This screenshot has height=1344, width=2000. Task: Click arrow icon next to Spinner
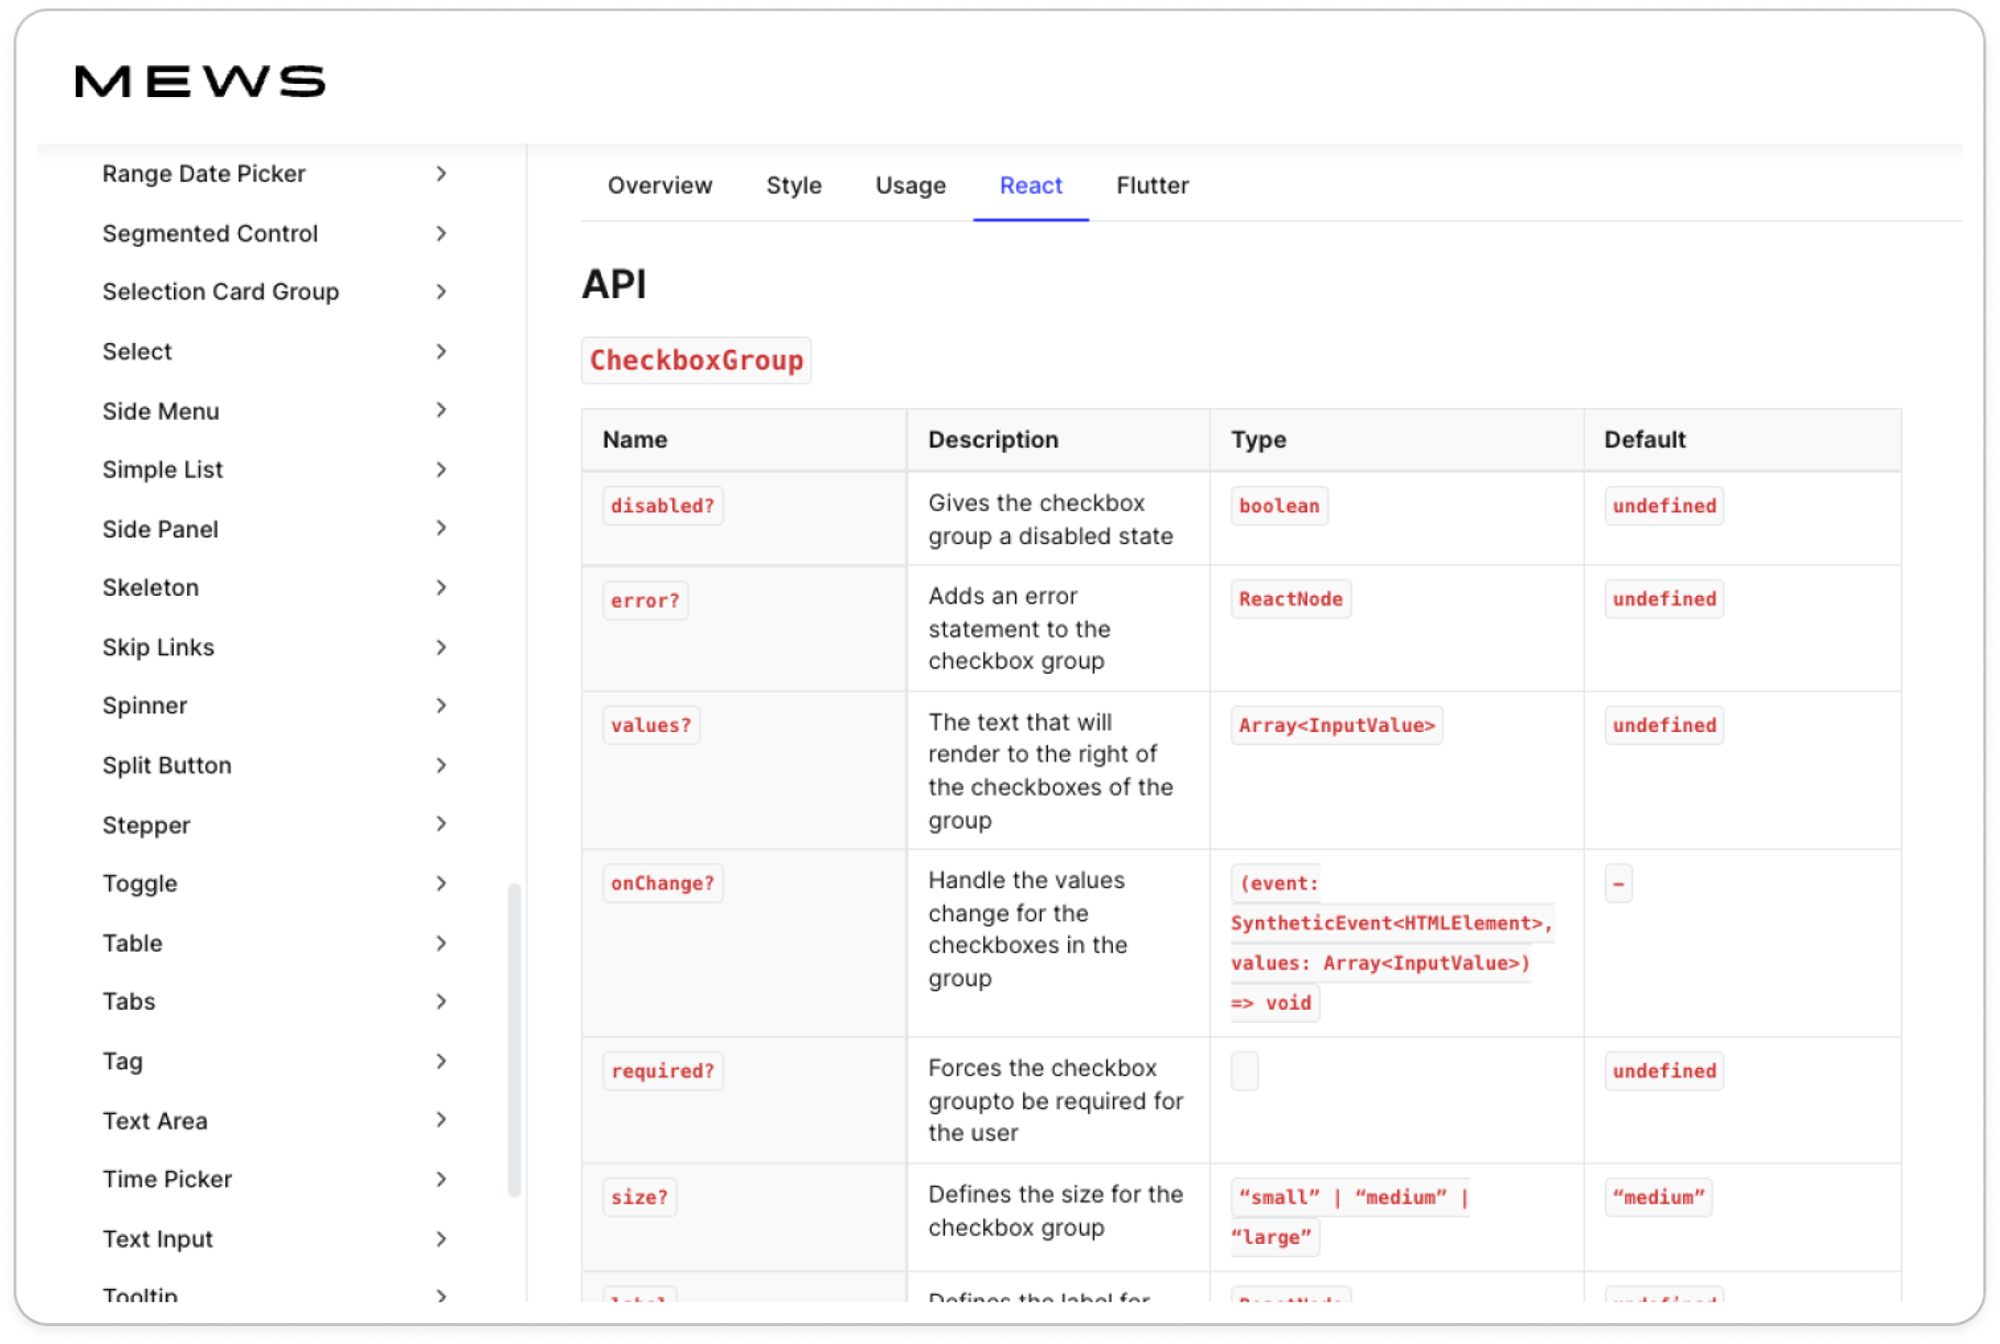(441, 706)
